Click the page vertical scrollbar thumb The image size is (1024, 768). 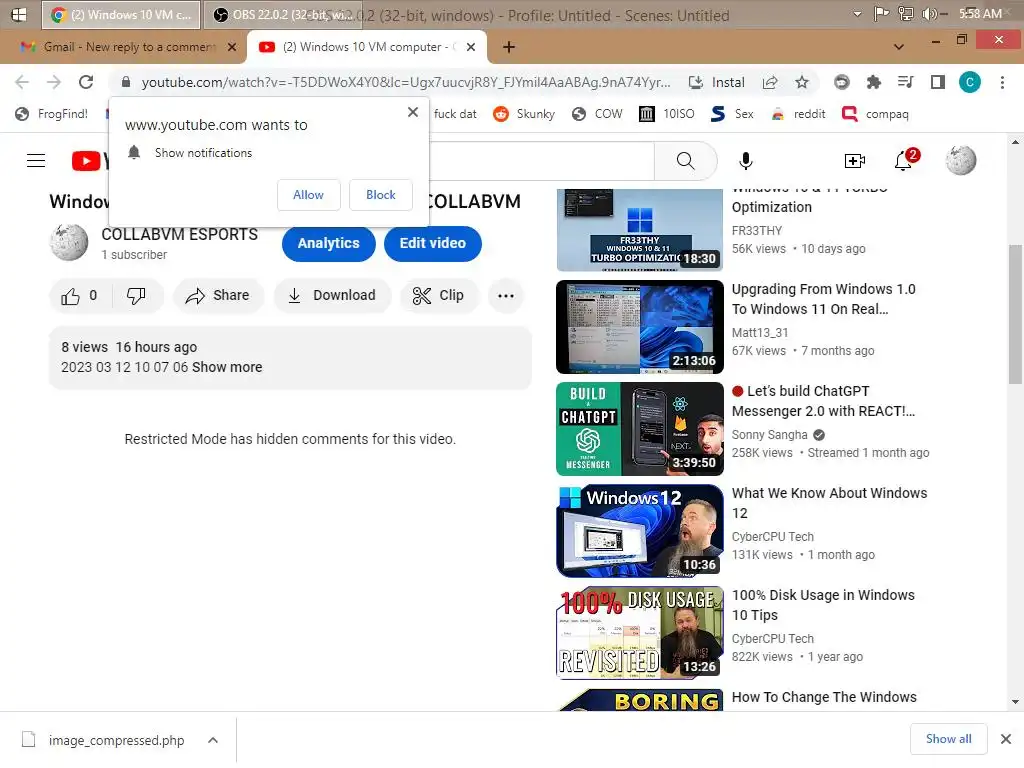[1015, 314]
